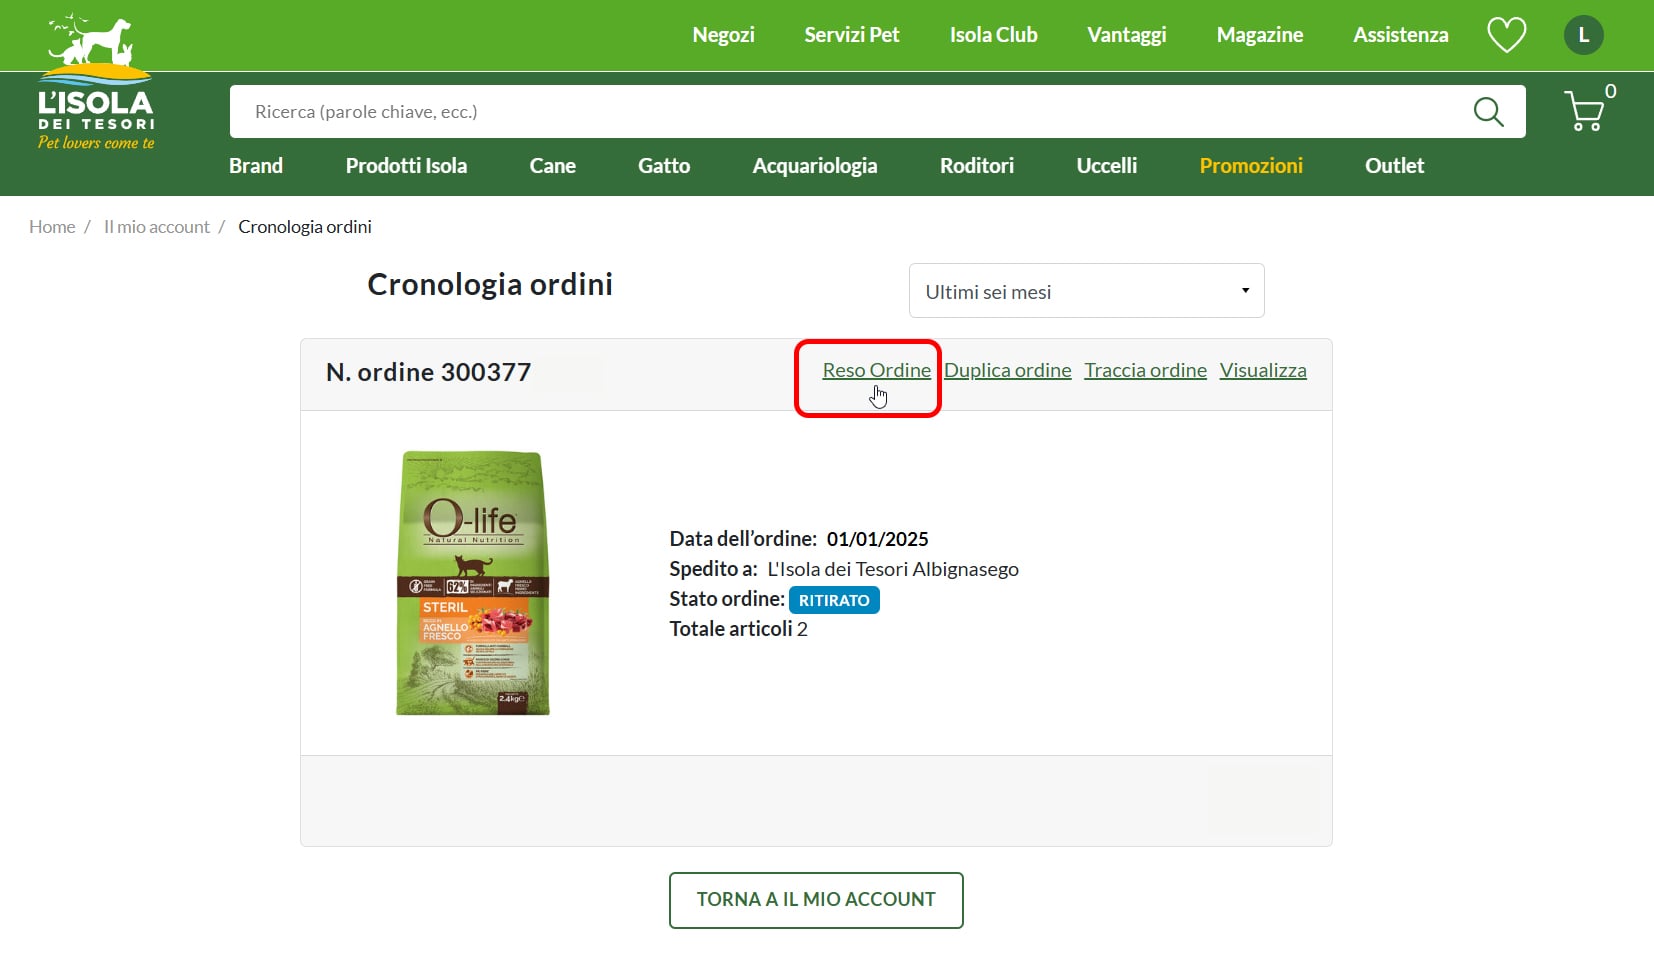Open Isola Club page
Image resolution: width=1654 pixels, height=955 pixels.
point(993,35)
